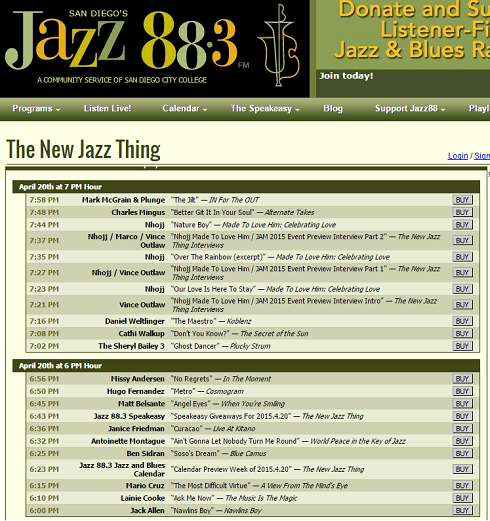
Task: Buy "The Jilt" by Mark McGrain & Plunge
Action: 462,200
